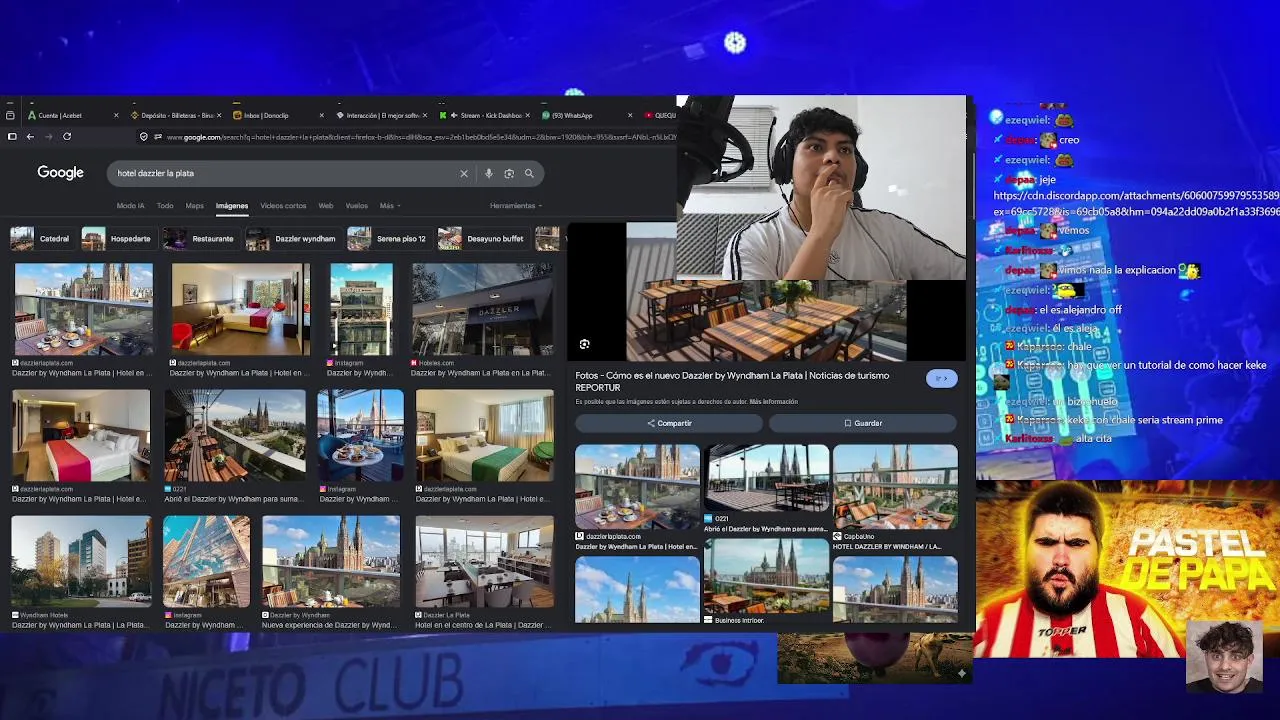Filter images by Catedral chip

[x=41, y=239]
